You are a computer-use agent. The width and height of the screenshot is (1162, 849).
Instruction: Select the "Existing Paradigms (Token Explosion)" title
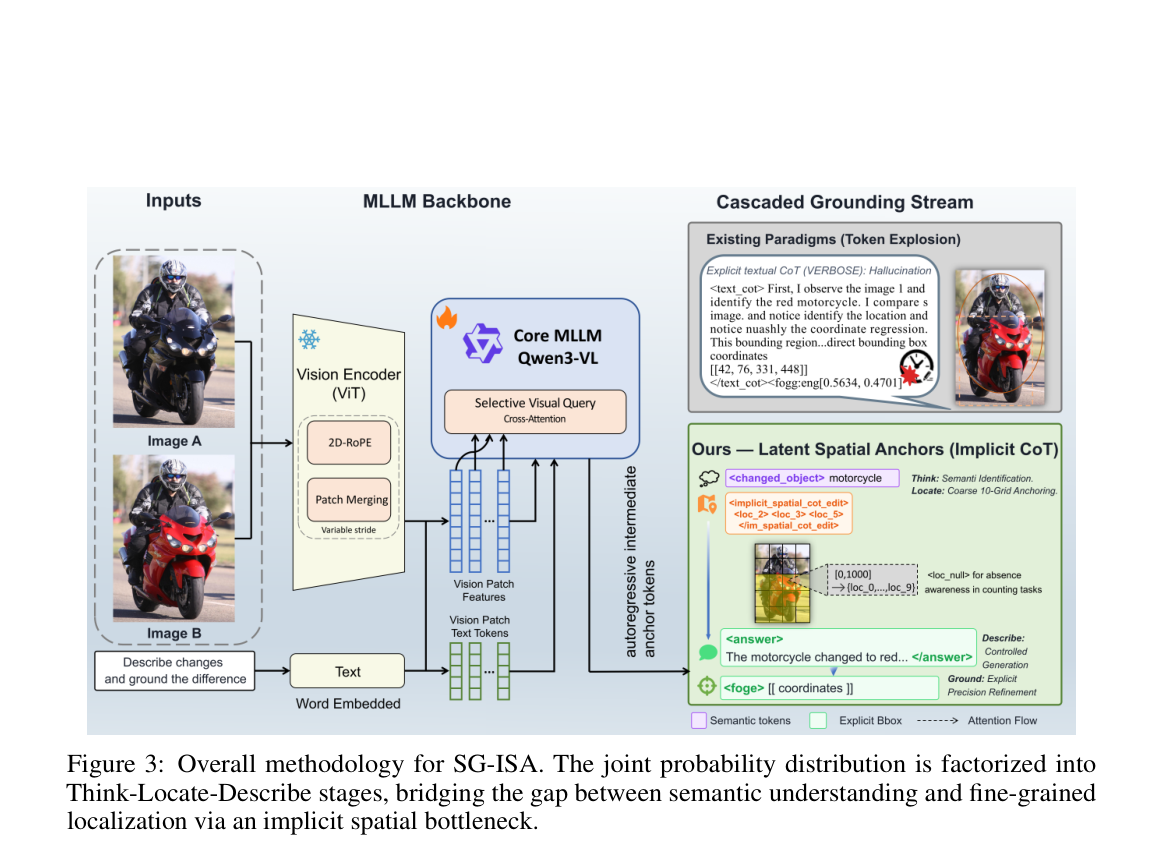point(833,239)
